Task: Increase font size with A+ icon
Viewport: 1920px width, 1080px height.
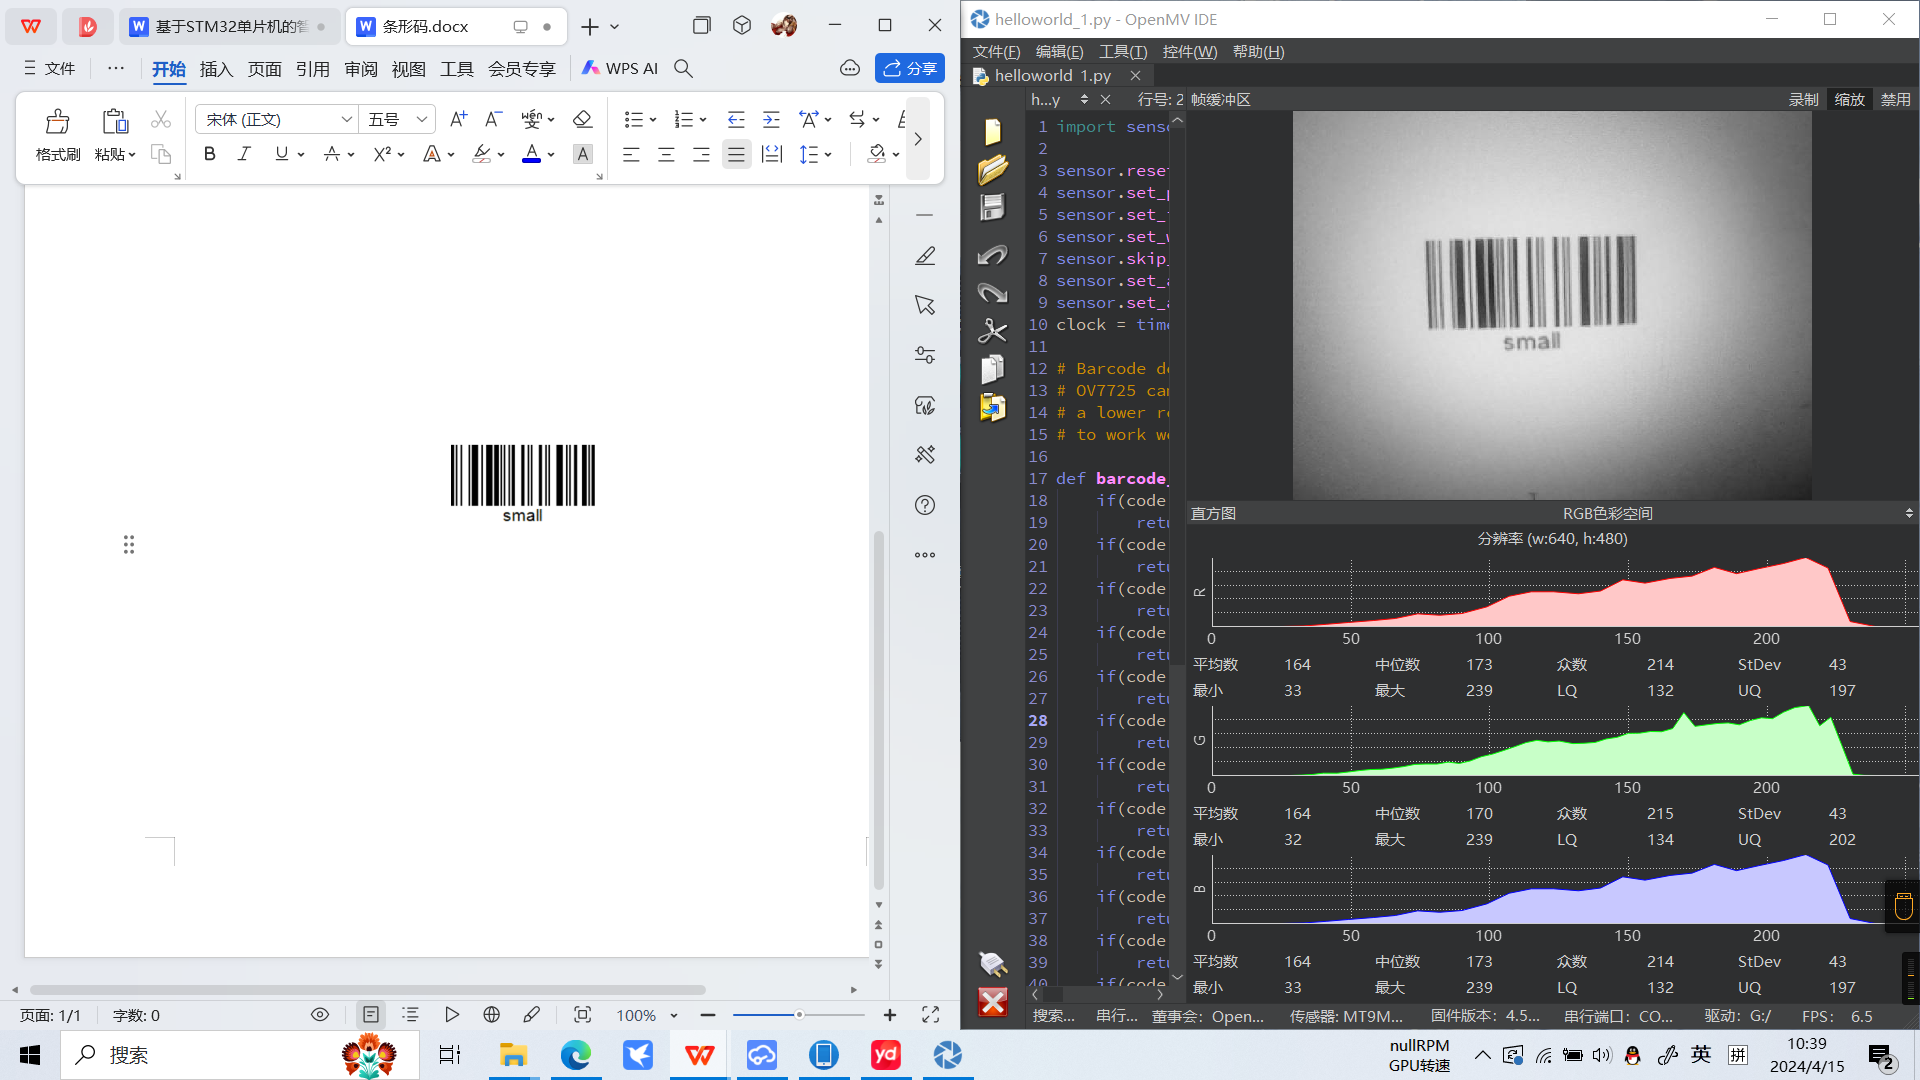Action: click(458, 119)
